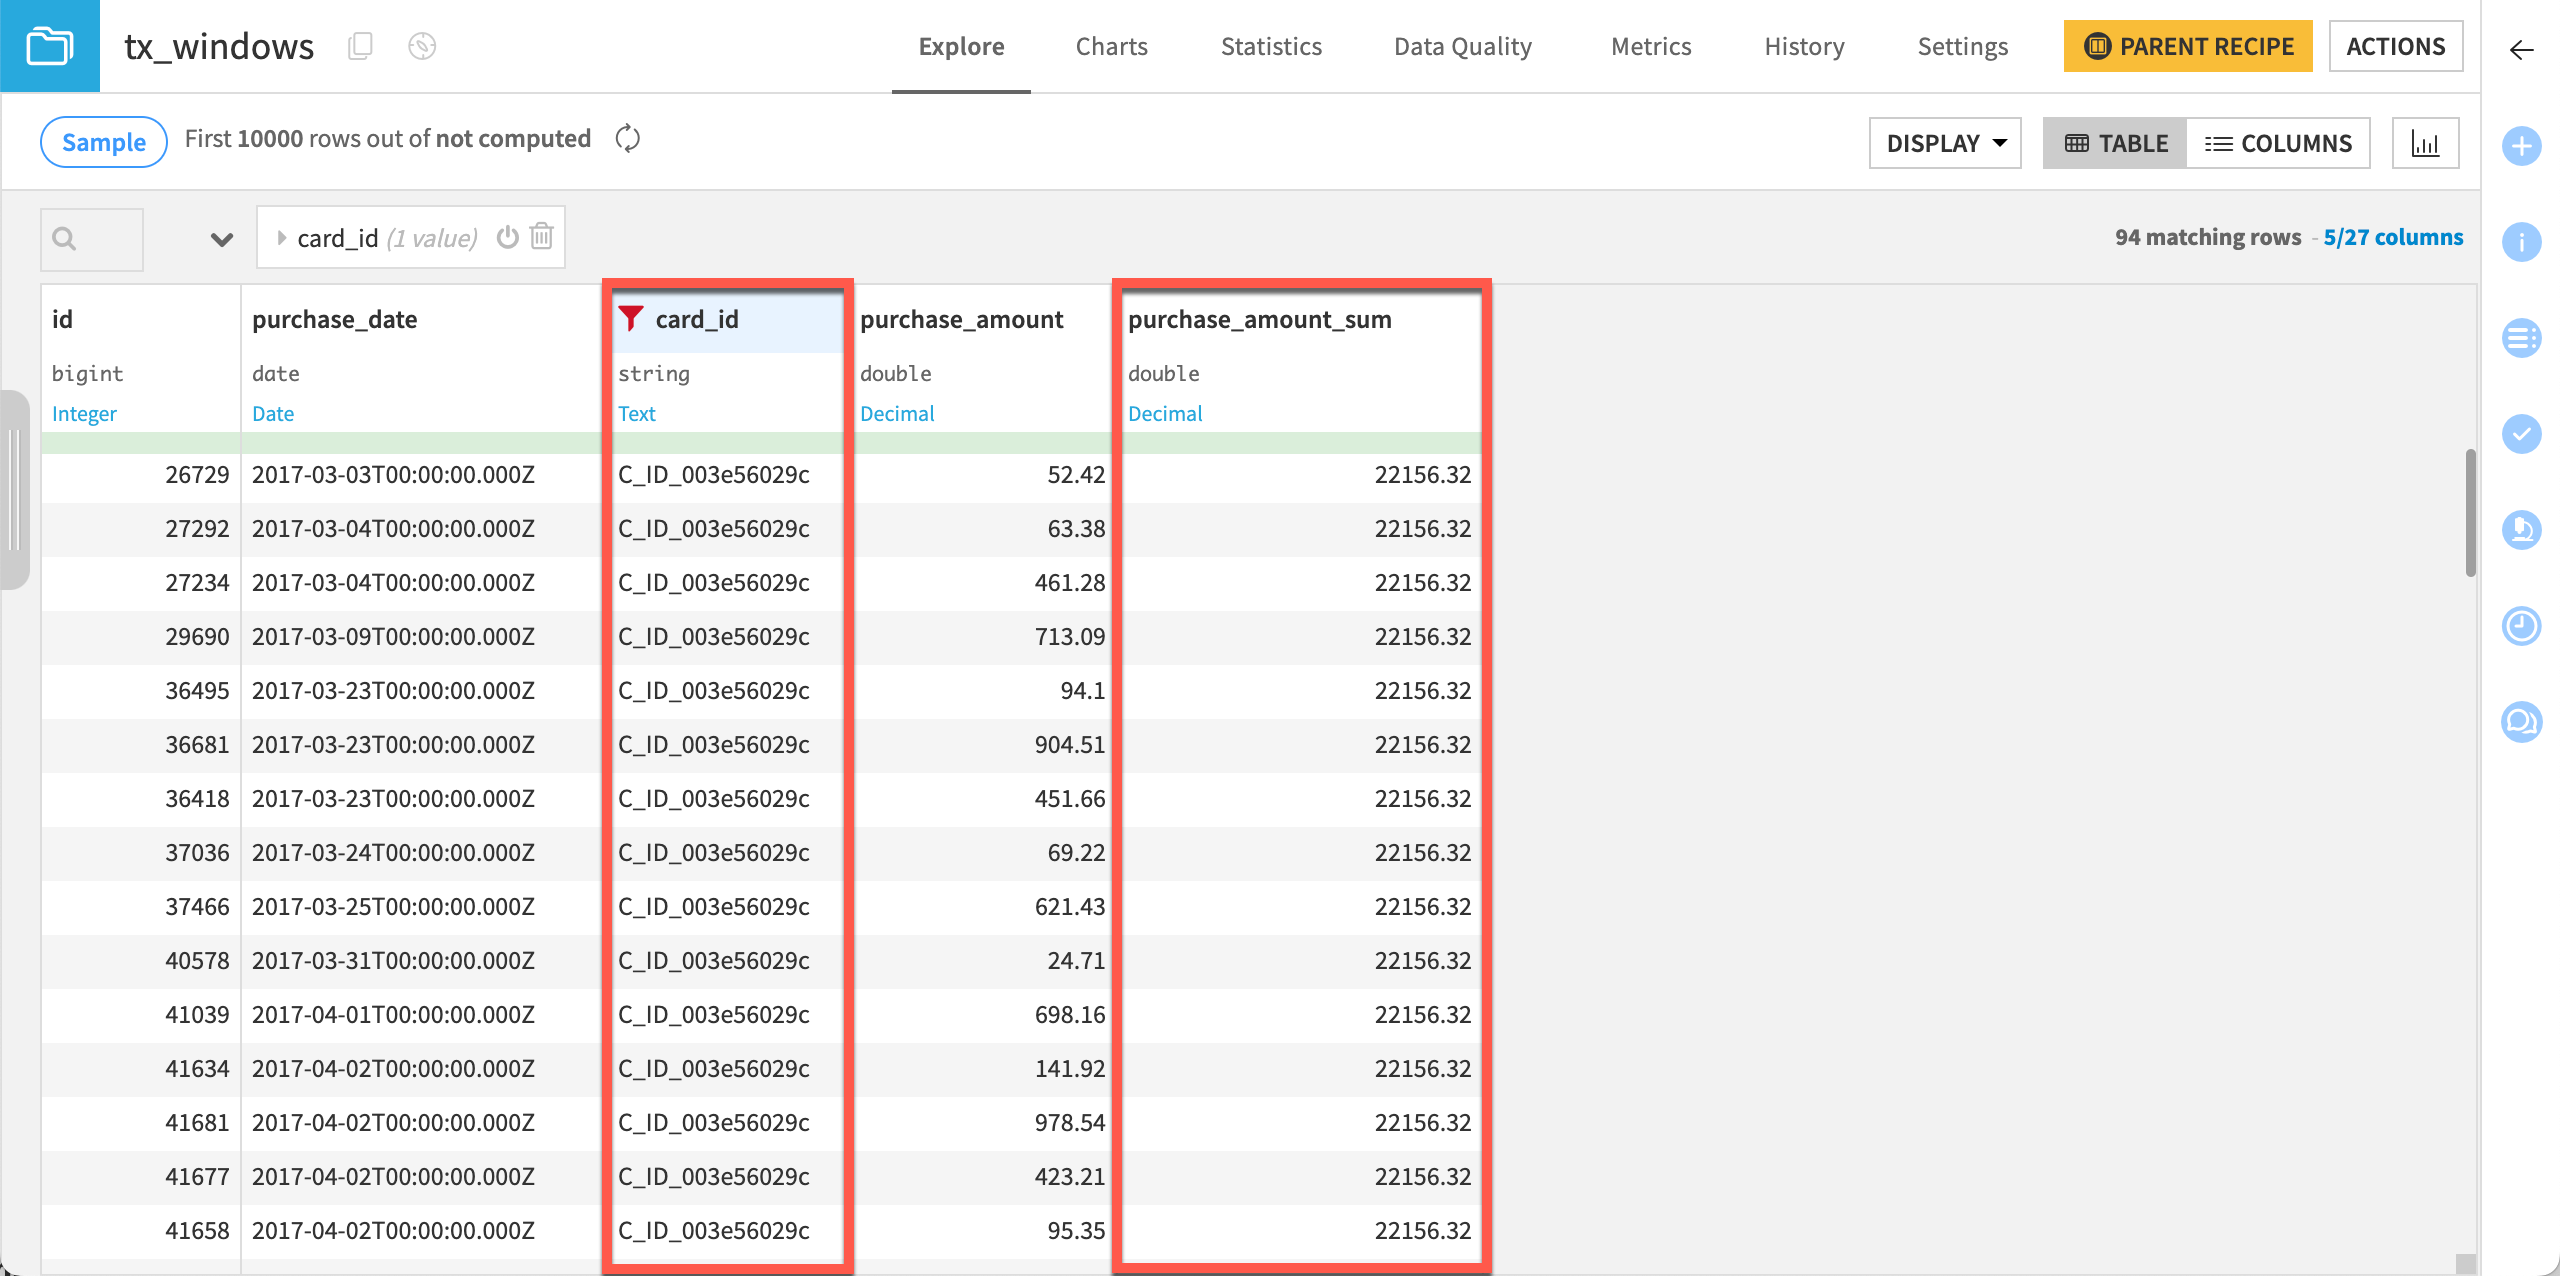Switch to COLUMNS view

tap(2280, 143)
